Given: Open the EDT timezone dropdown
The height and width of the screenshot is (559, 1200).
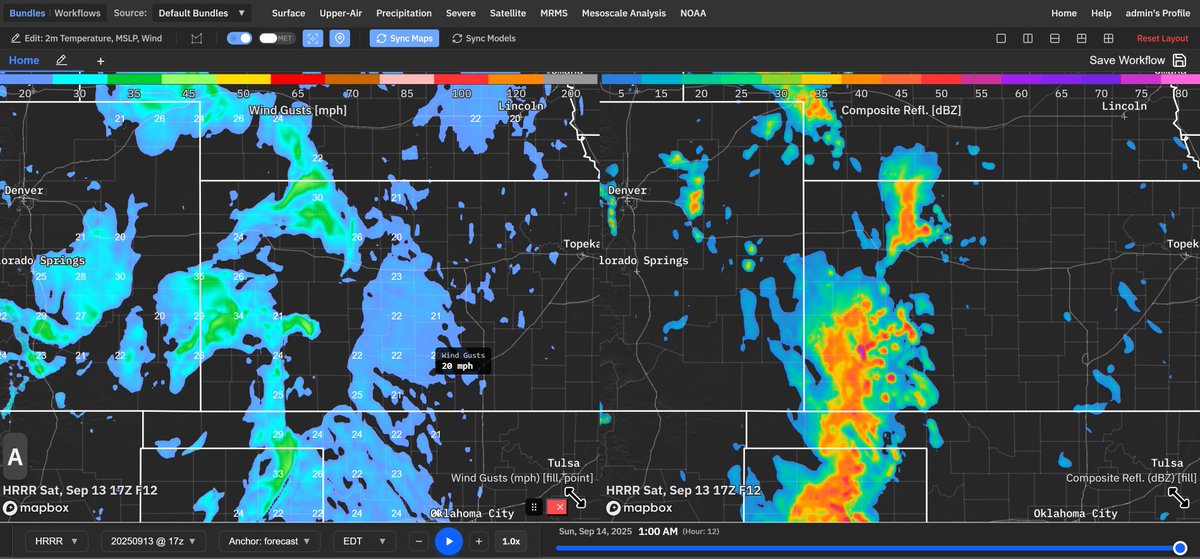Looking at the screenshot, I should (x=365, y=541).
